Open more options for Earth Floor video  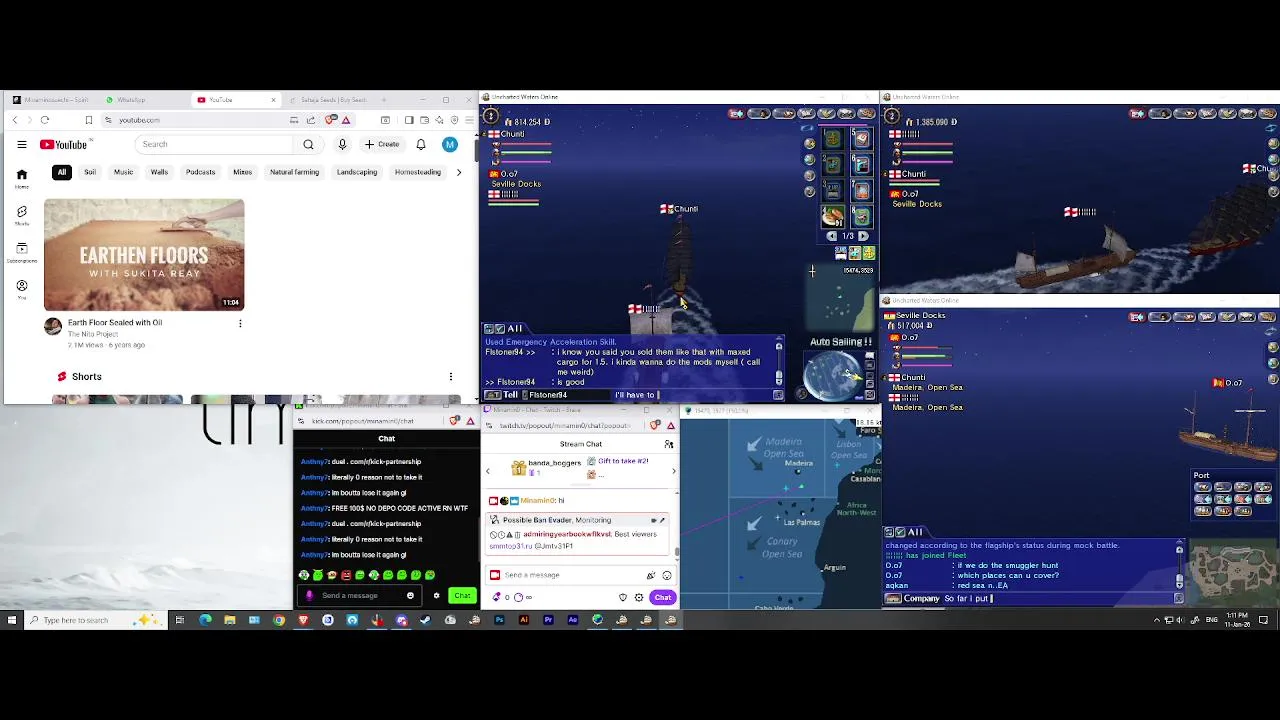(240, 324)
